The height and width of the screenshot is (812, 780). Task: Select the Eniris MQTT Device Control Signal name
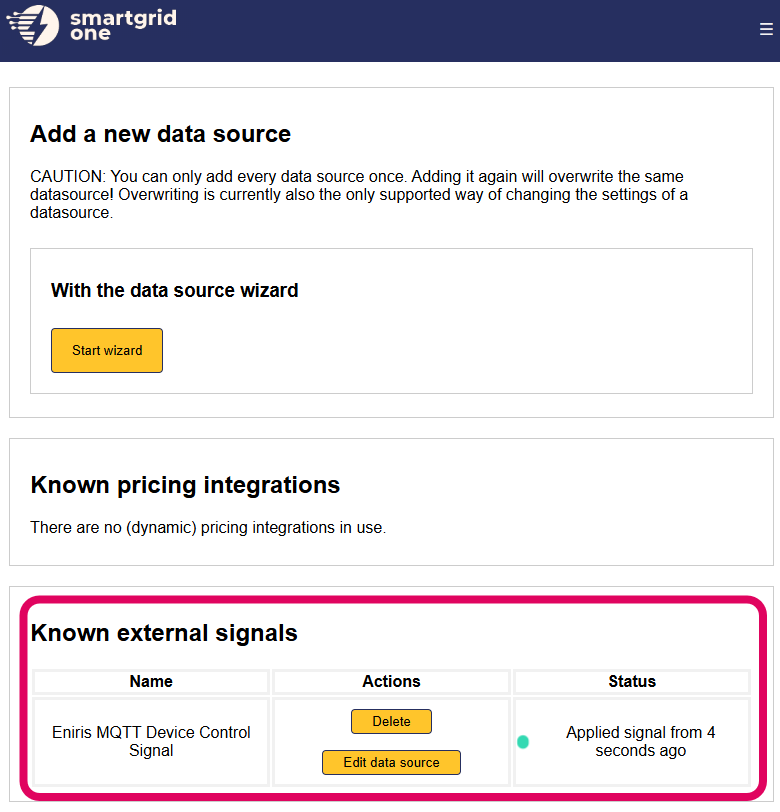click(151, 741)
